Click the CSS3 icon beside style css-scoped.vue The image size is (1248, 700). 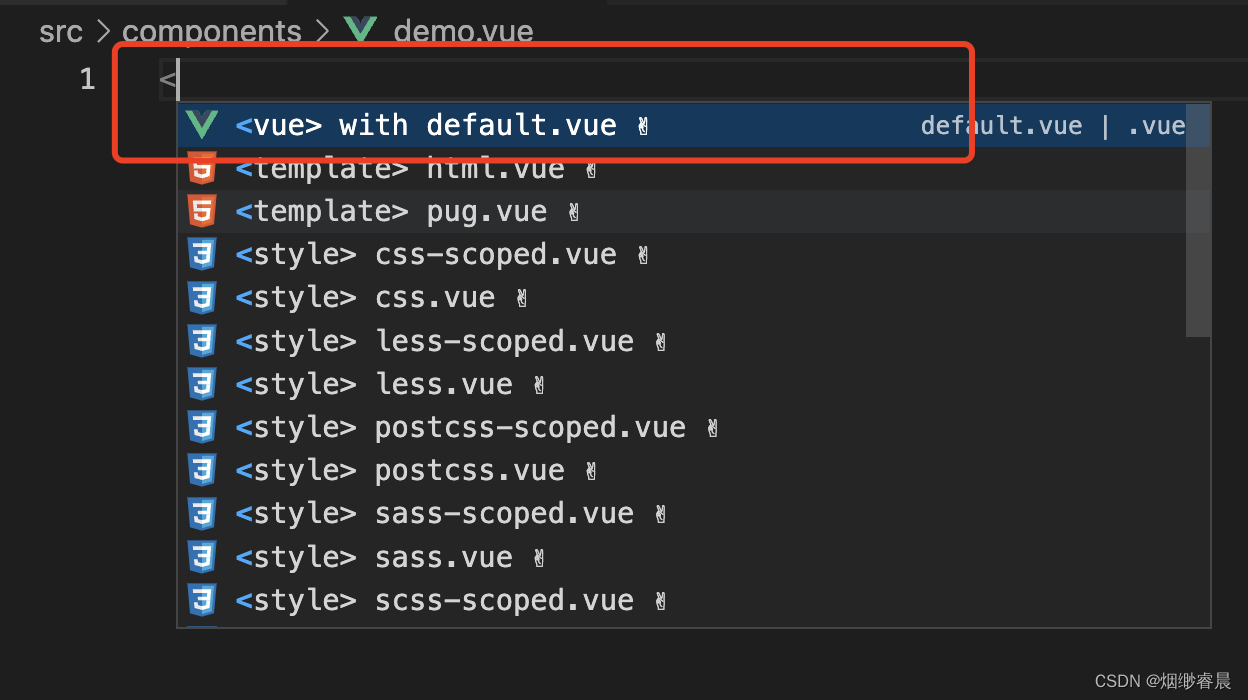click(202, 253)
